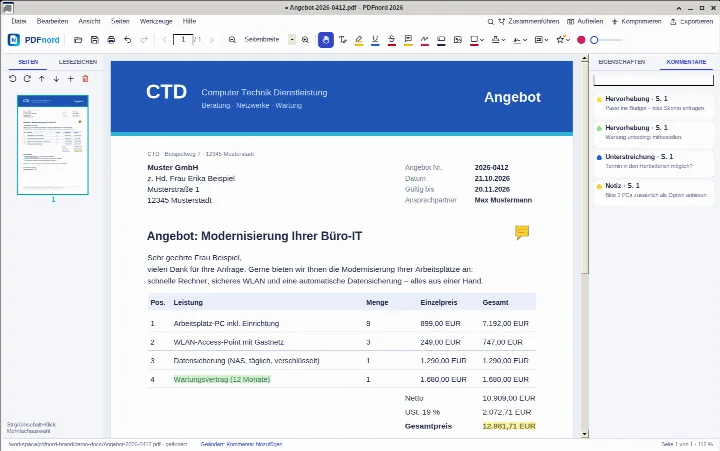Select the underline annotation tool
This screenshot has height=451, width=720.
pos(375,40)
